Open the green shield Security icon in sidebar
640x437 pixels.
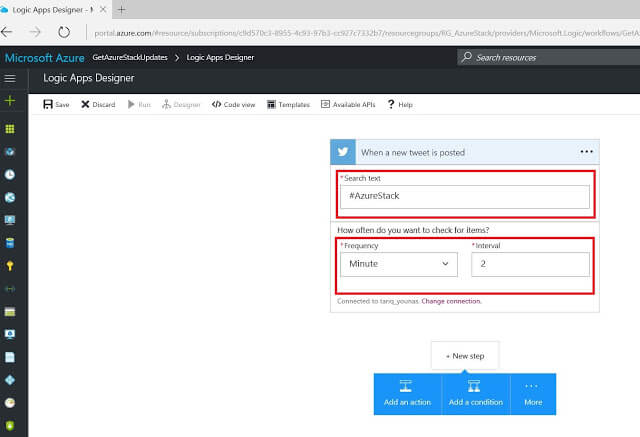[x=10, y=426]
